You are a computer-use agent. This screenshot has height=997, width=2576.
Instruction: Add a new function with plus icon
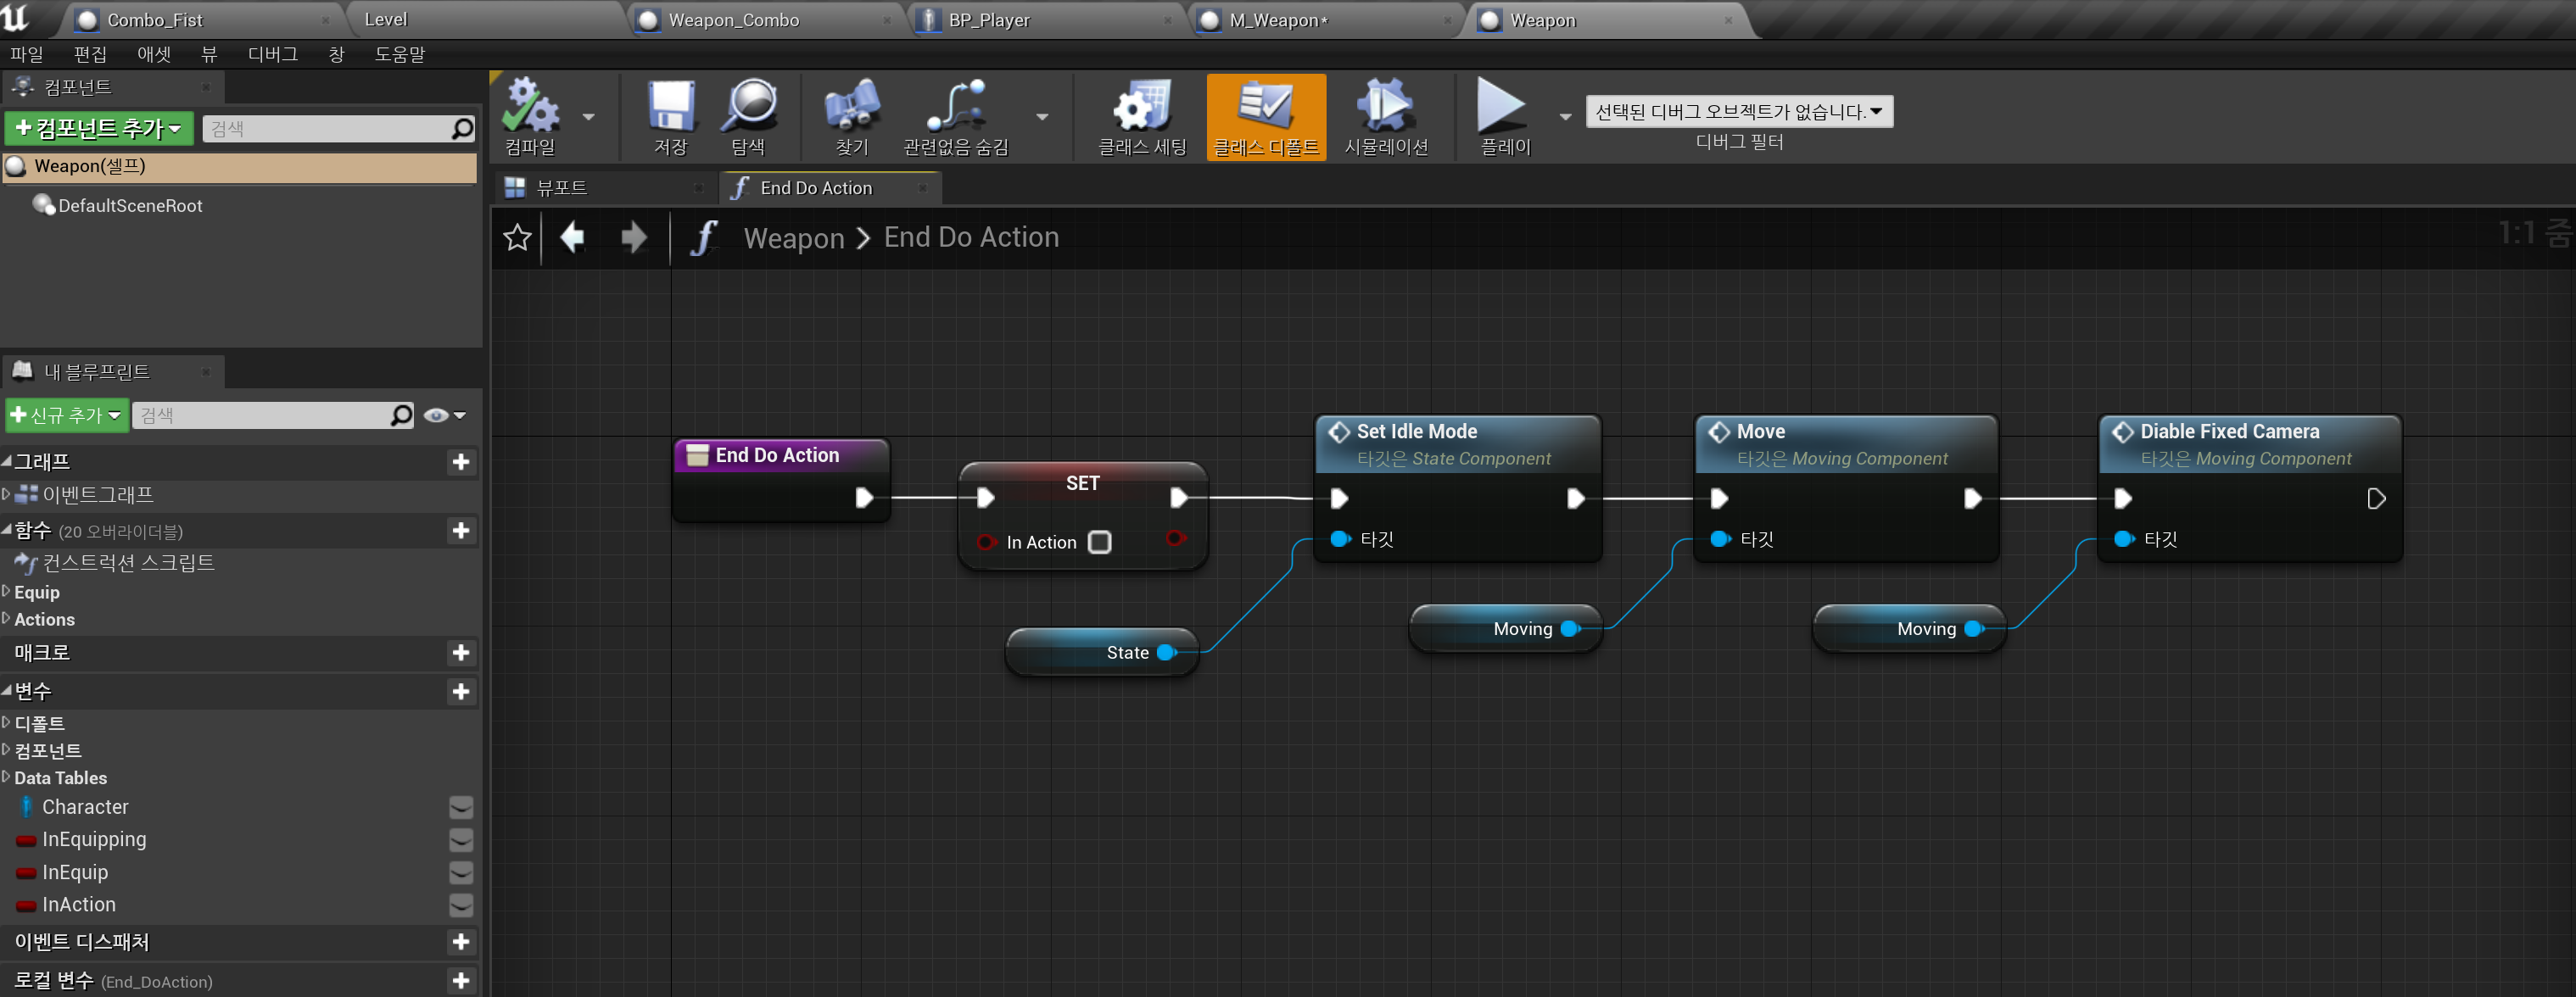click(x=461, y=530)
